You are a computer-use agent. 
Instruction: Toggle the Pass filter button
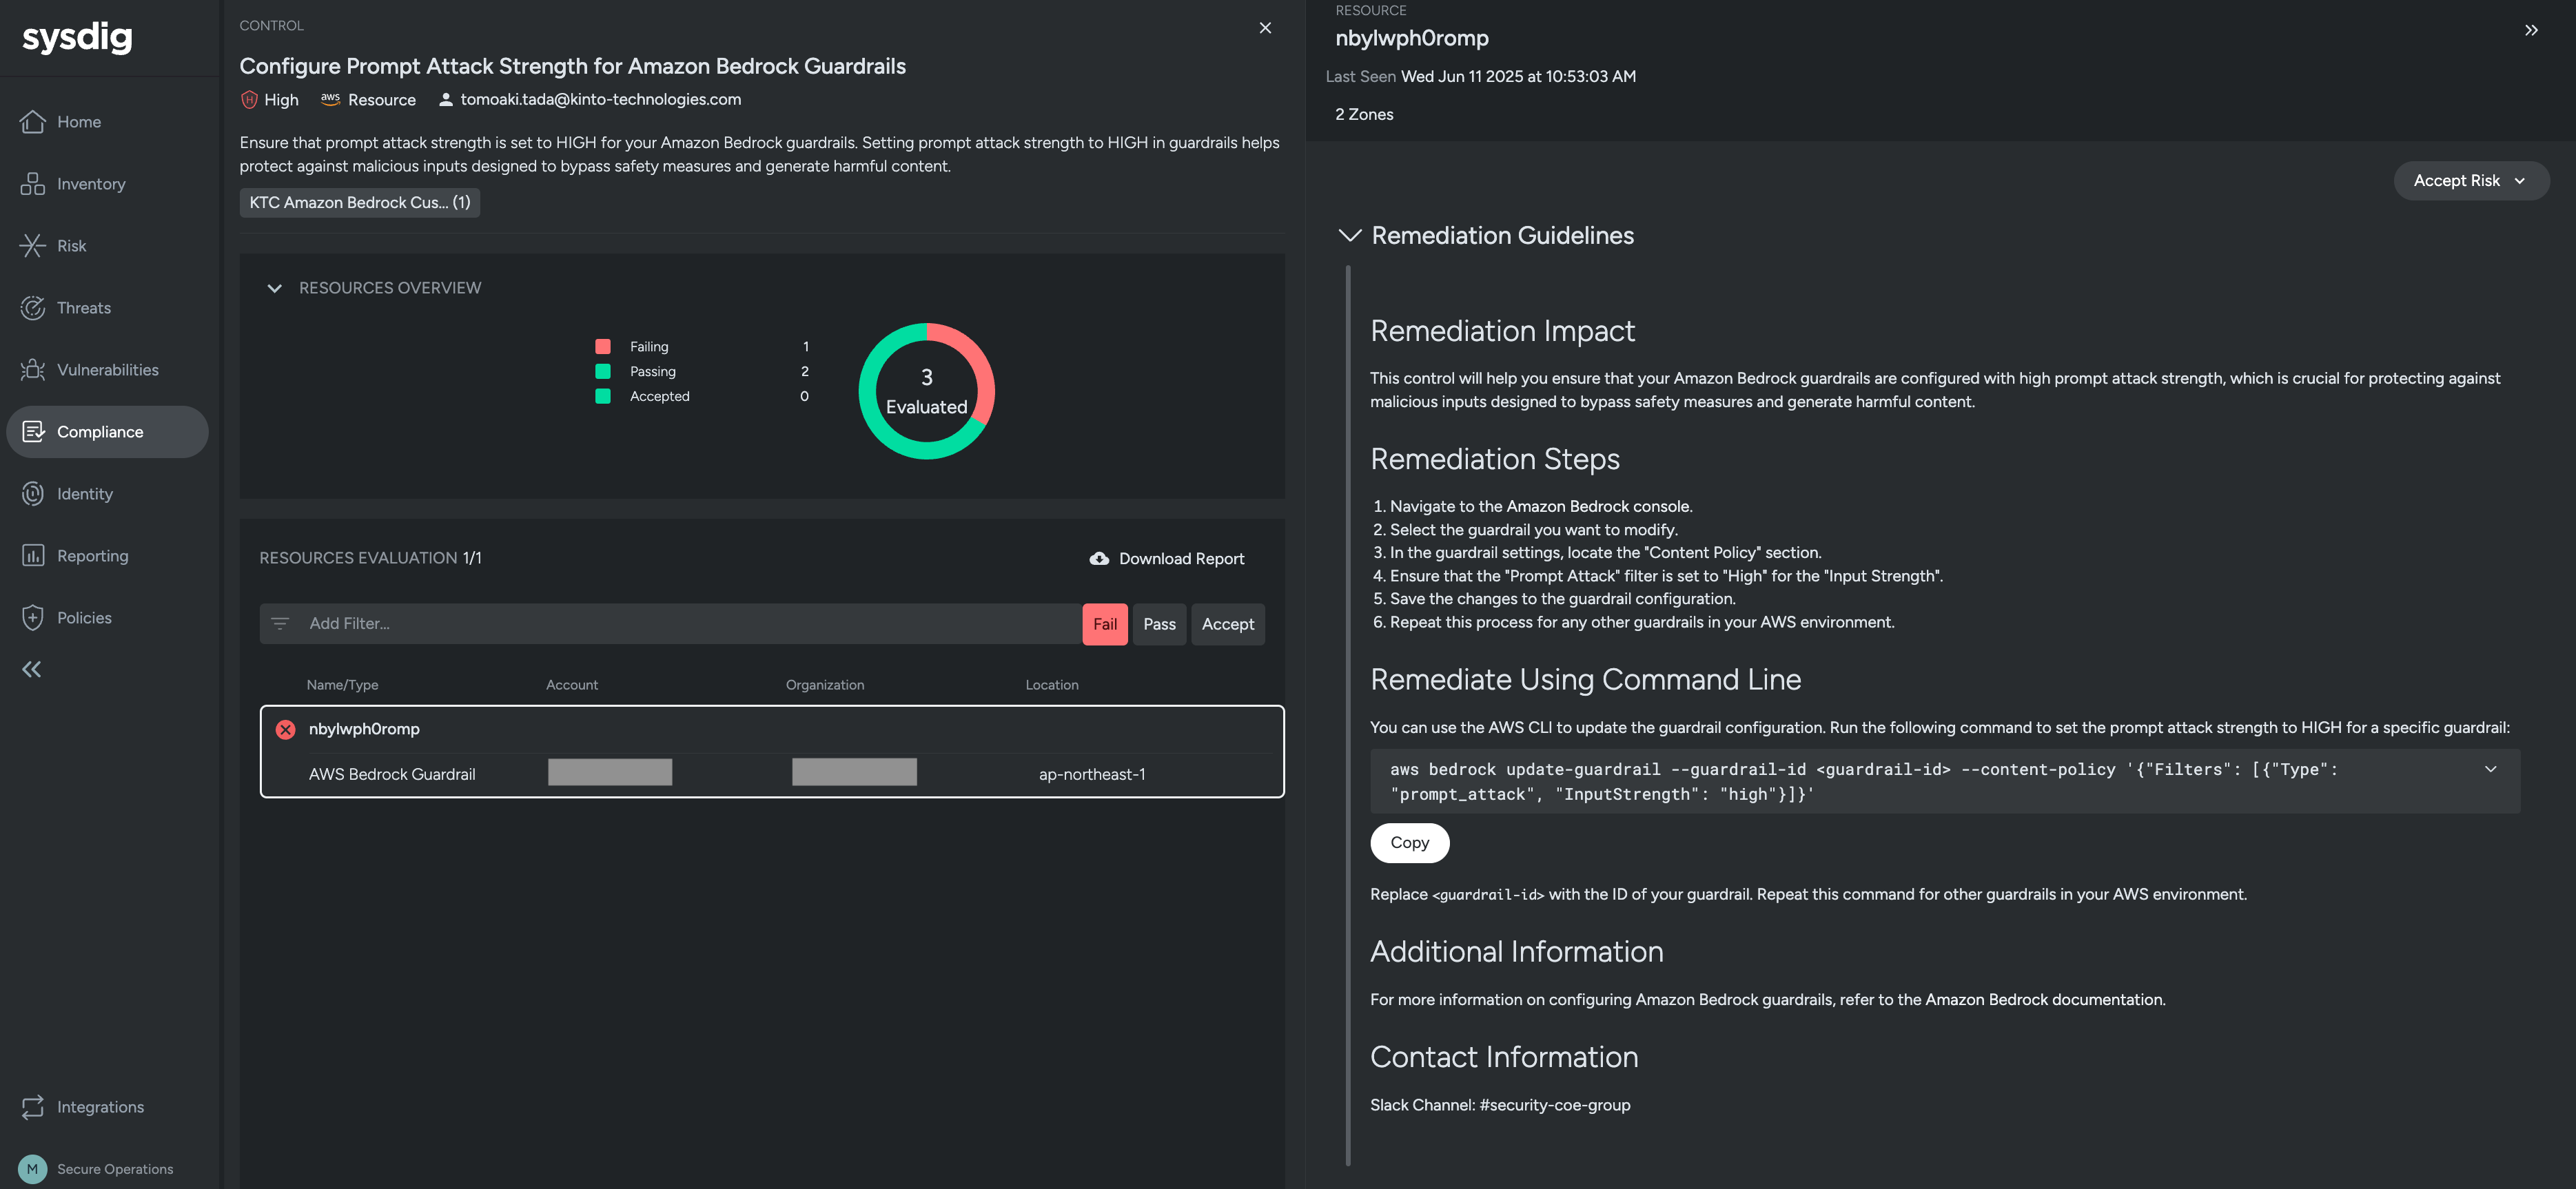point(1159,624)
